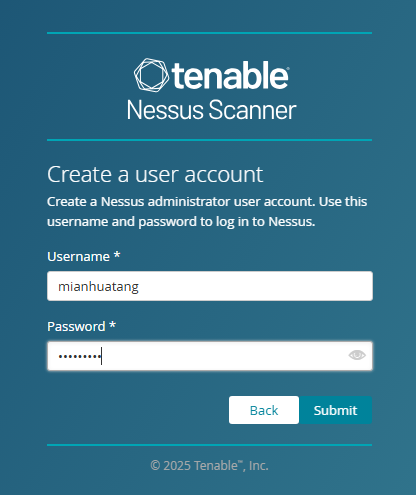
Task: Click the teal divider above the copyright
Action: (x=209, y=445)
